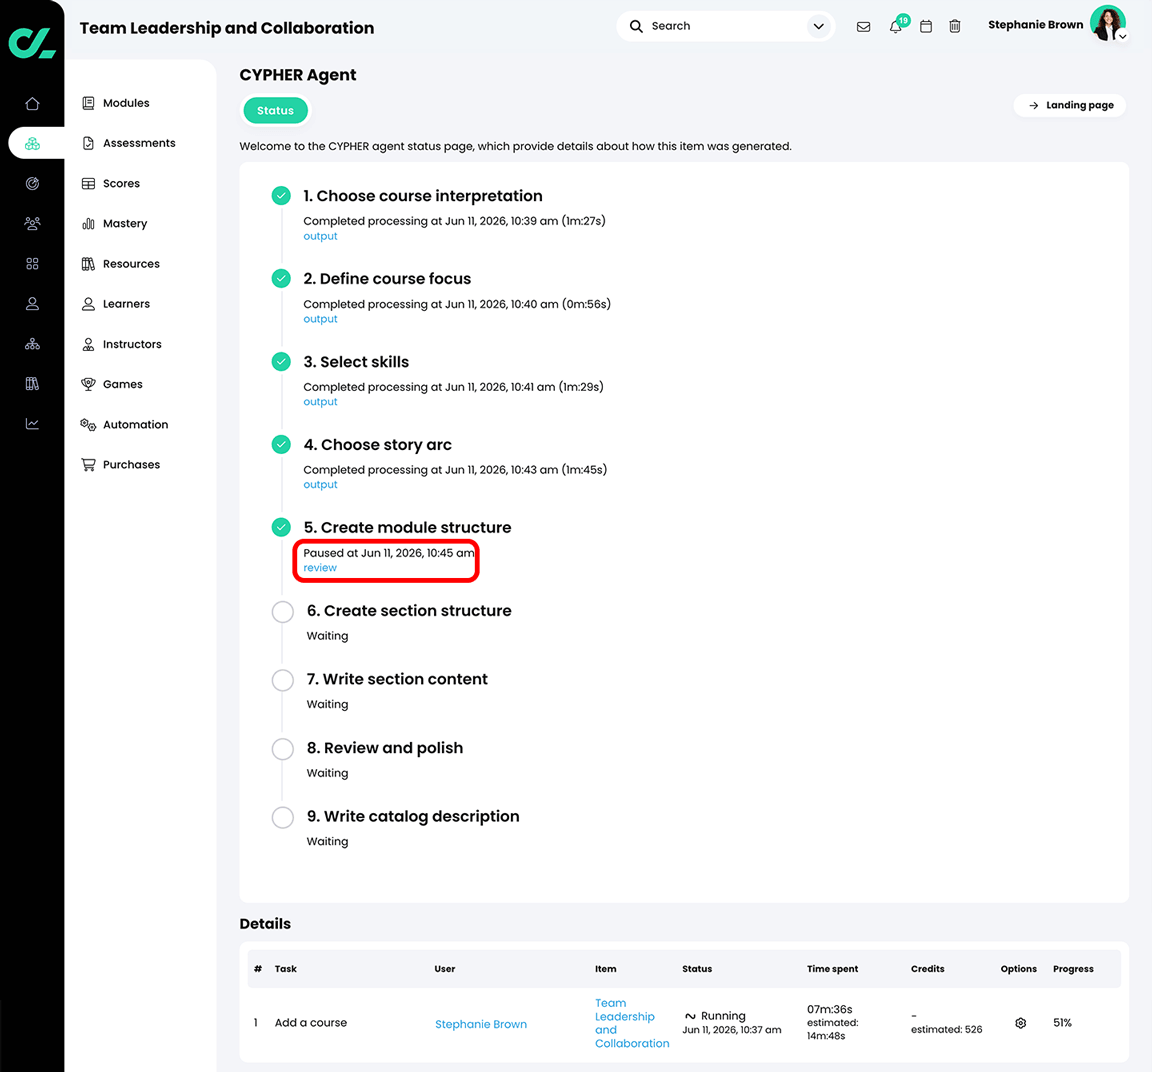Open the reports line-chart icon in the rail
Screen dimensions: 1152x1072
pos(32,424)
